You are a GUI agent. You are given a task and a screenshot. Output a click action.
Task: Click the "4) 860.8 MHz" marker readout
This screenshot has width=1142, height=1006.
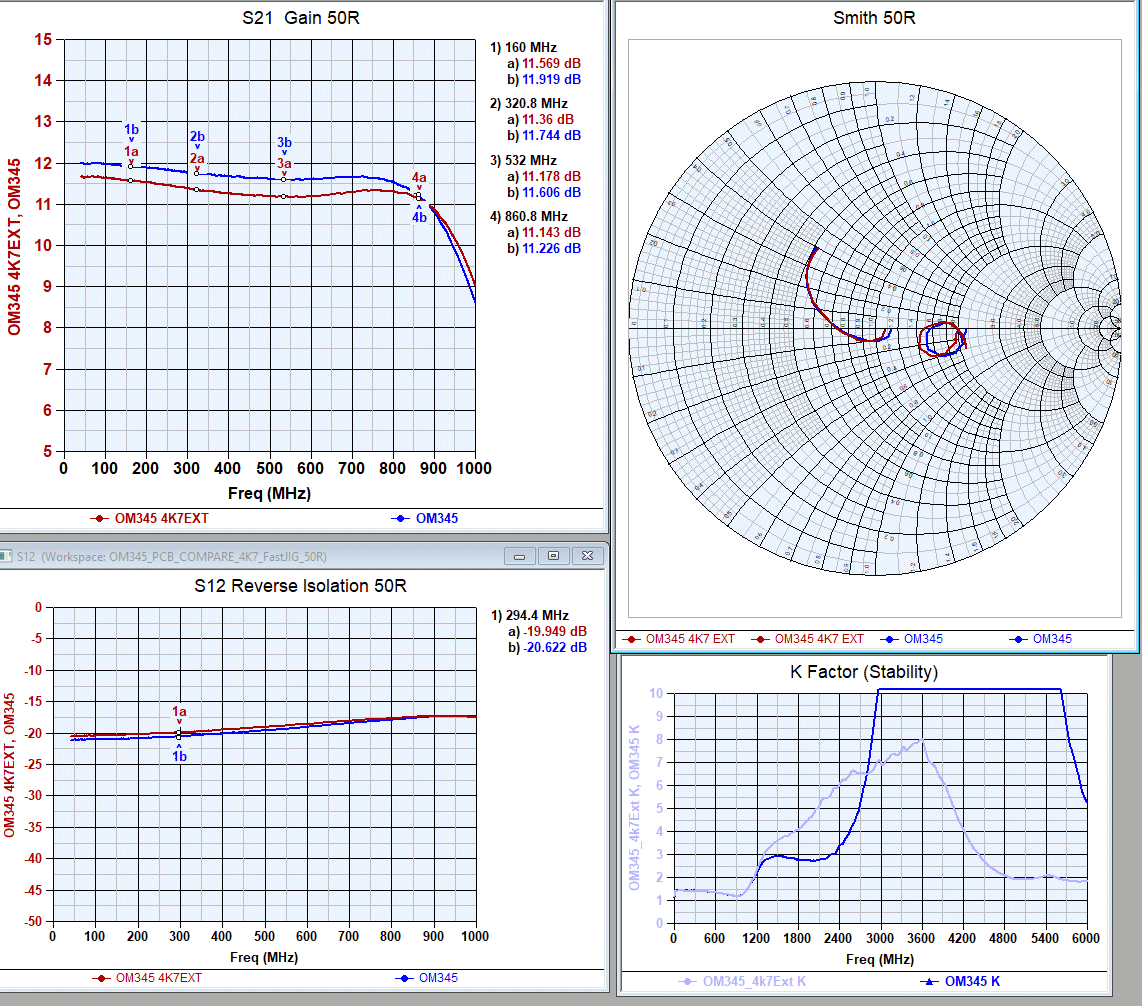(x=529, y=217)
